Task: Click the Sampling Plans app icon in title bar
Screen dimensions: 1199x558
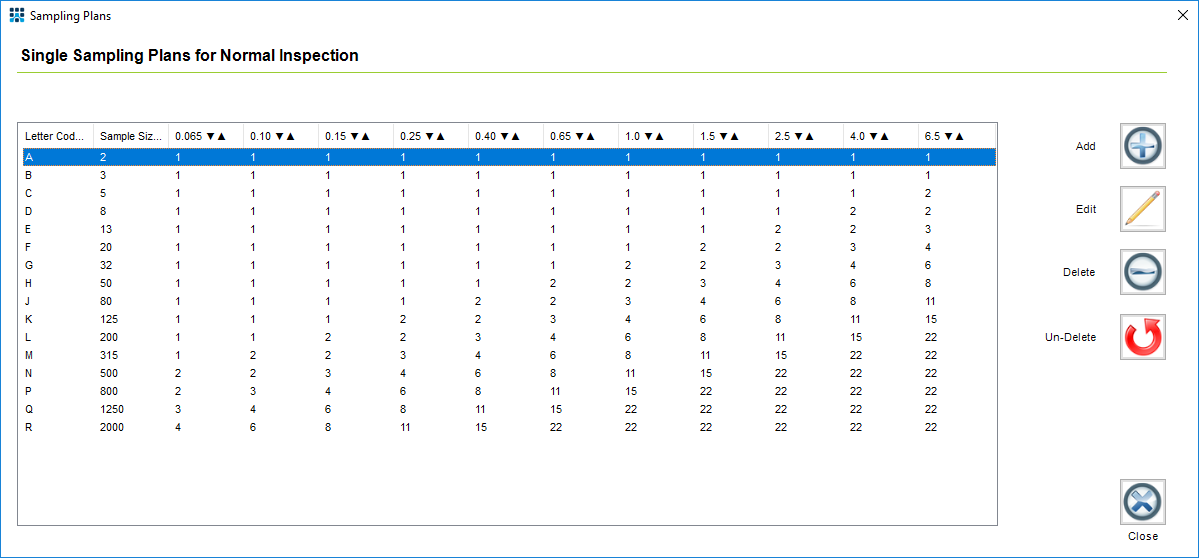Action: 17,16
